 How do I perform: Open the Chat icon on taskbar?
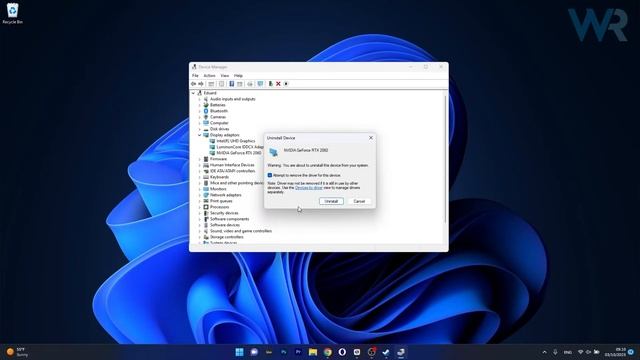(x=254, y=352)
